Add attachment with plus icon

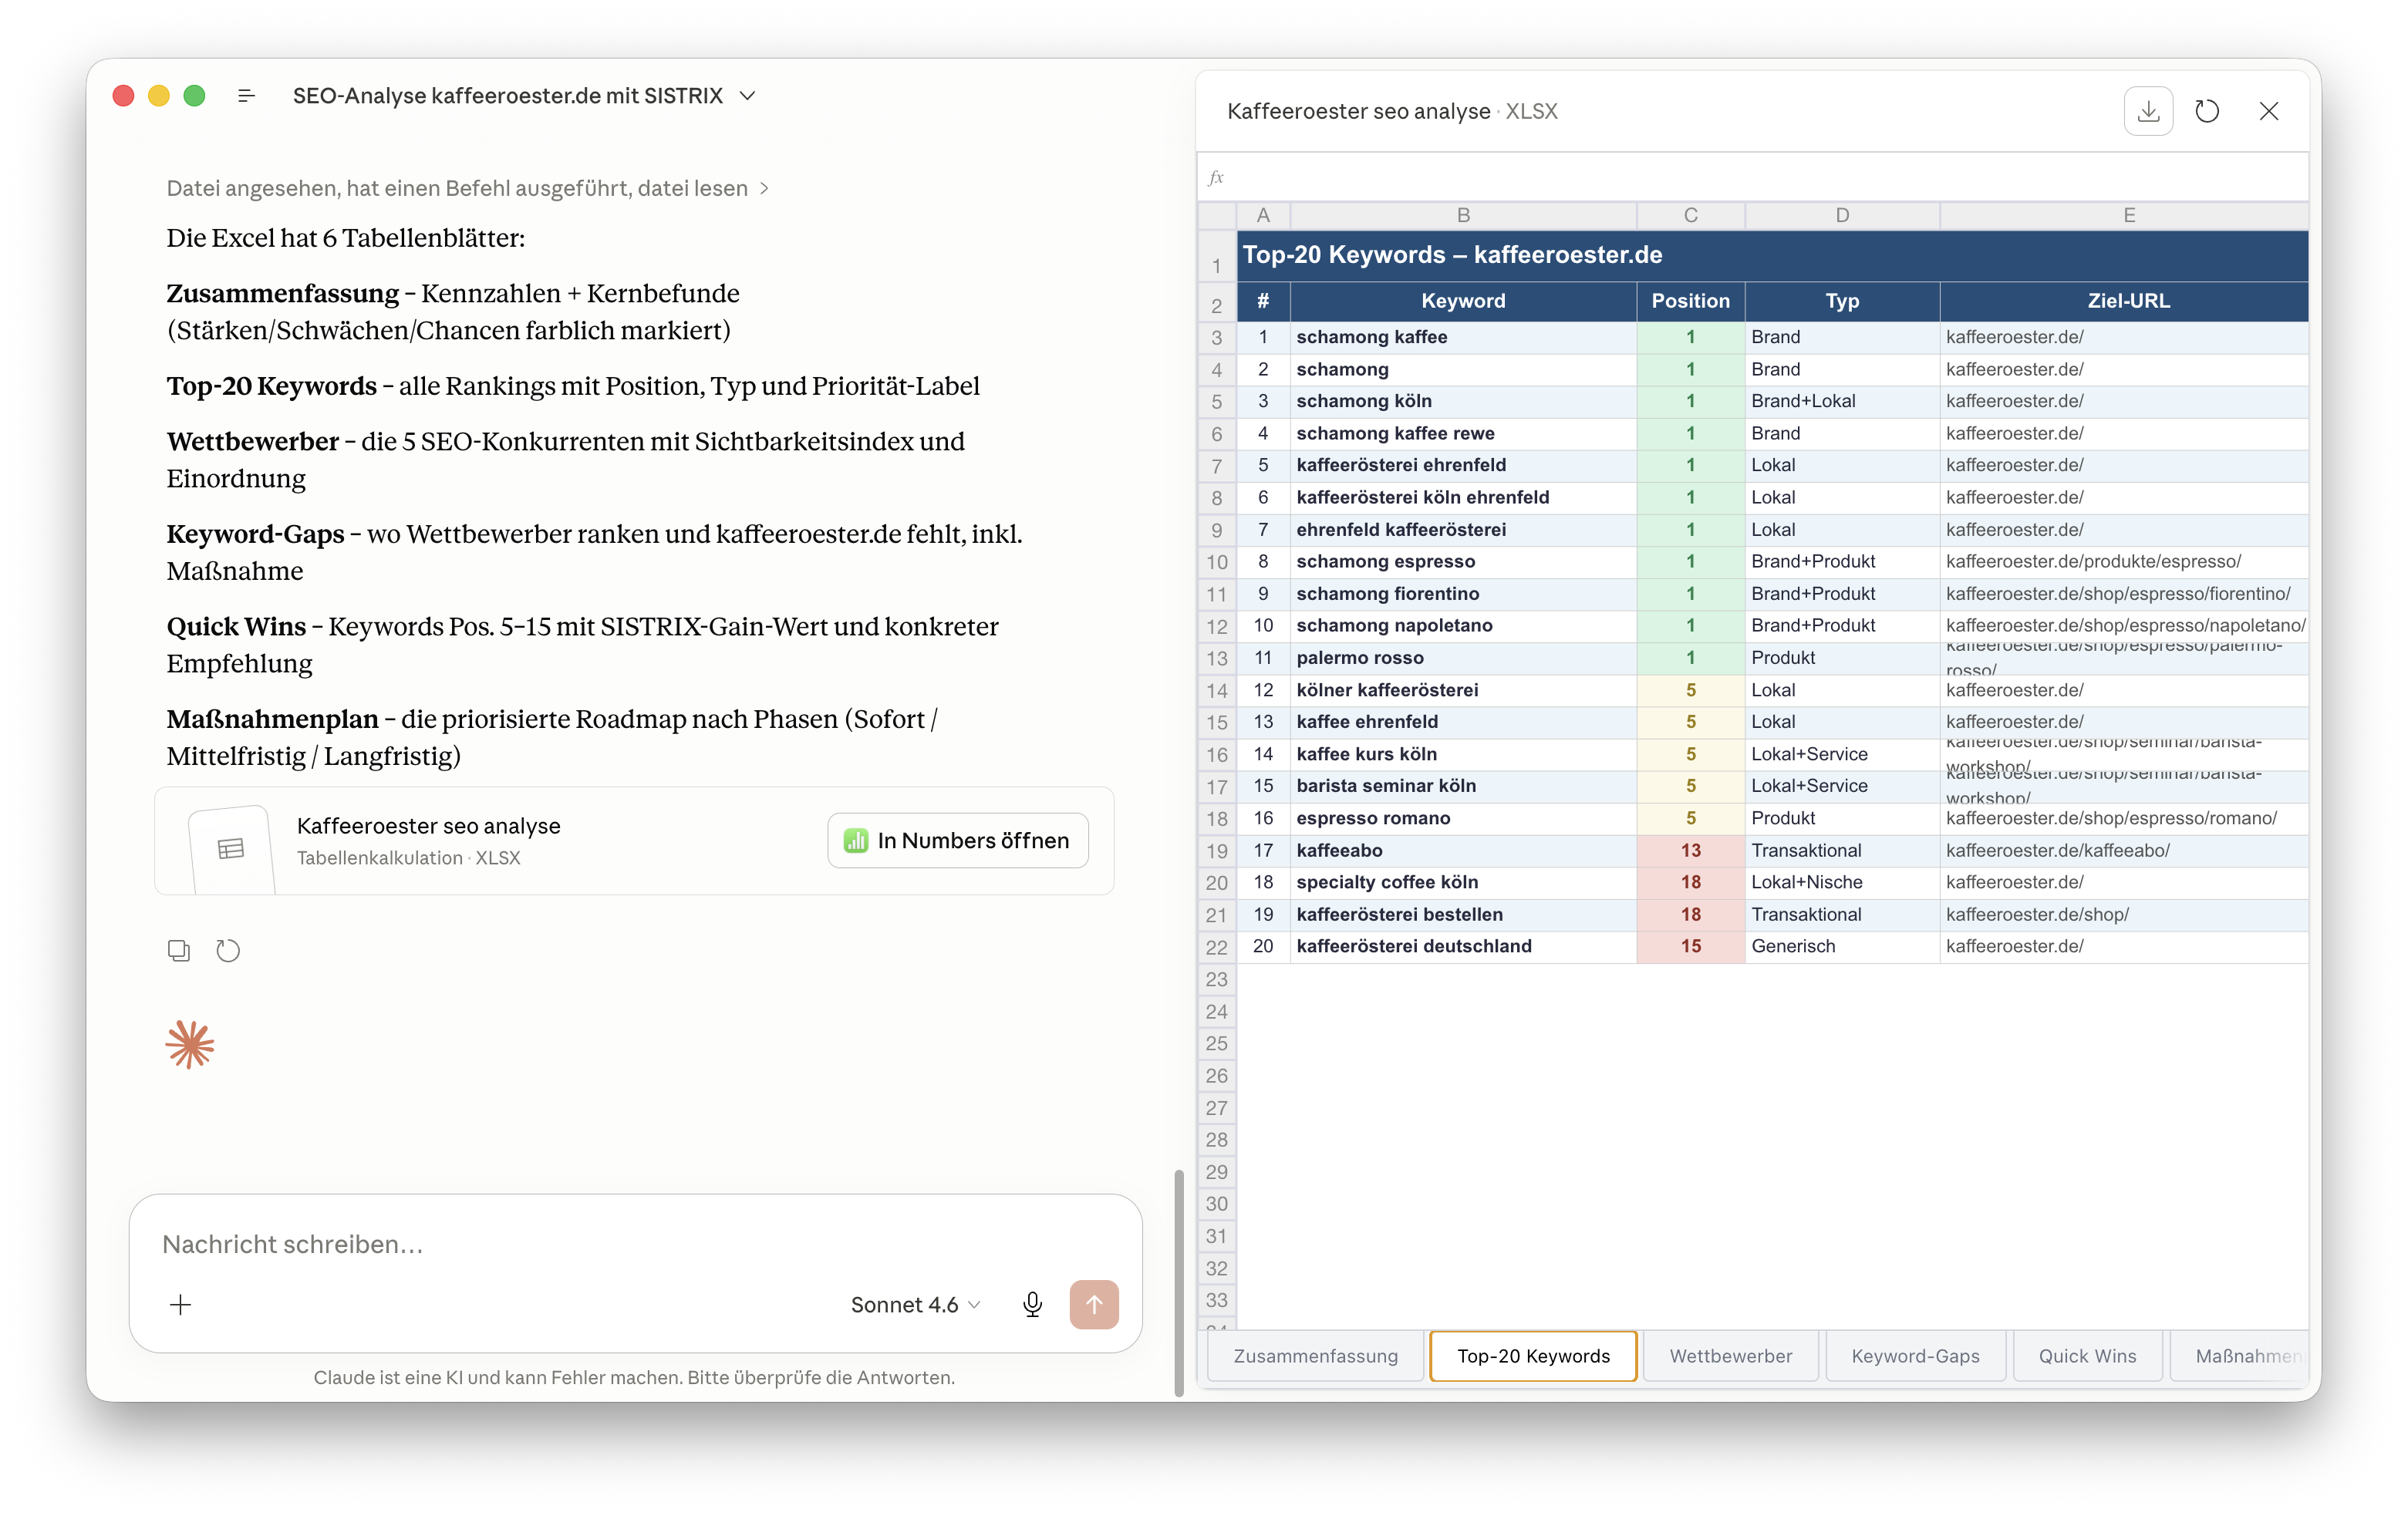click(180, 1304)
